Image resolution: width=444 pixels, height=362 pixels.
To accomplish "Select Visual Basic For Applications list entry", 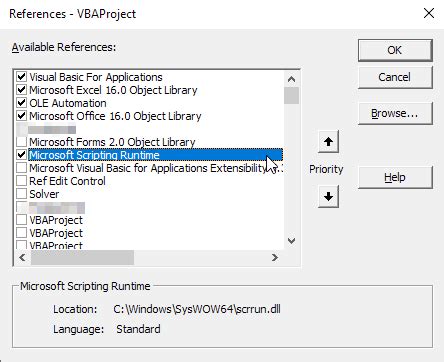I will click(96, 77).
